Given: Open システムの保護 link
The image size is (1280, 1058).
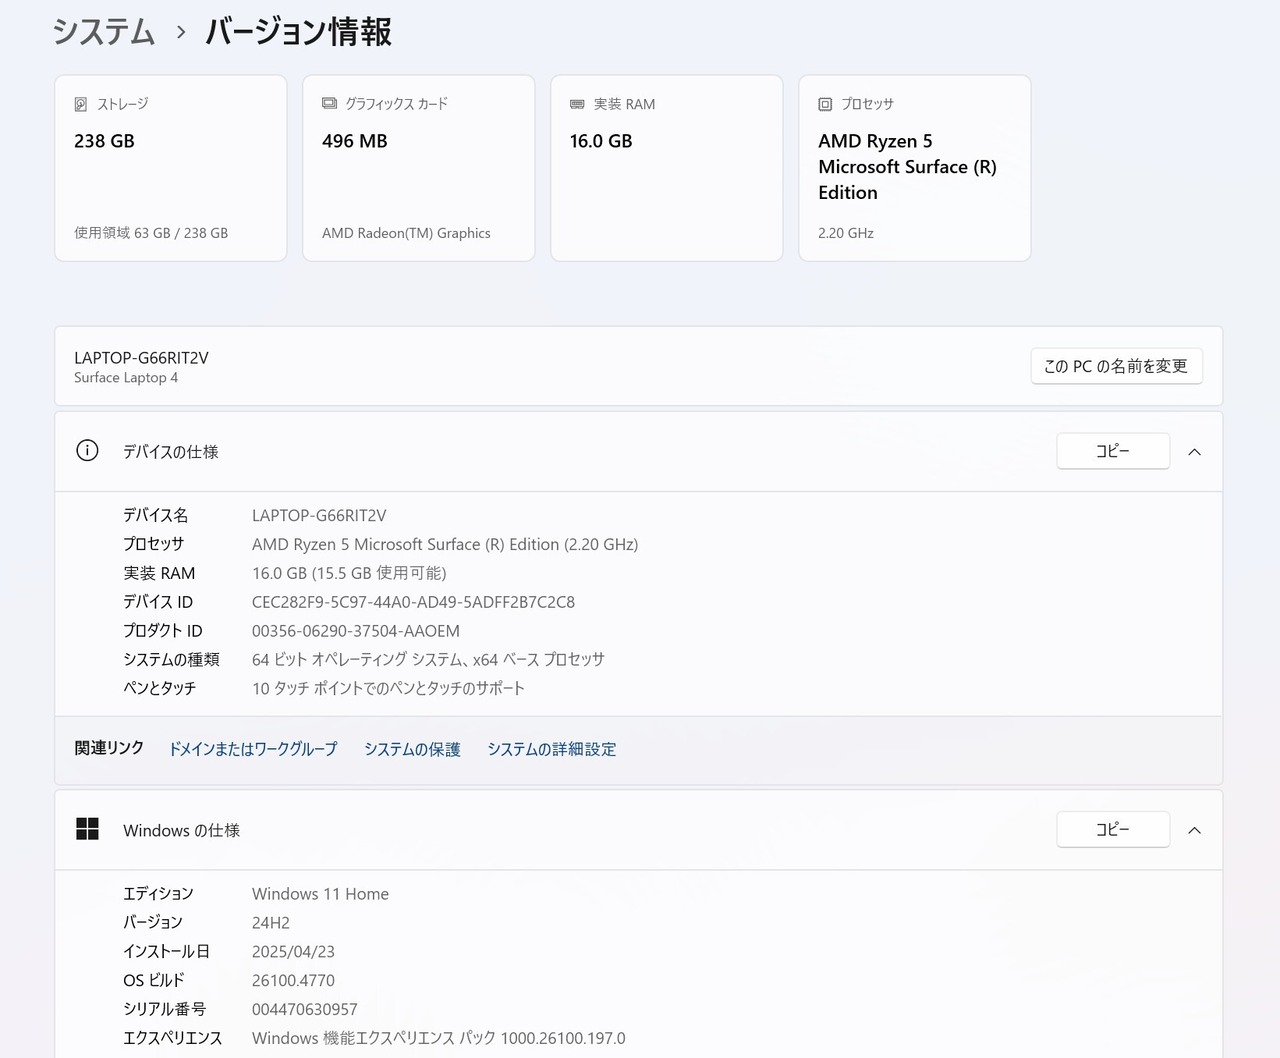Looking at the screenshot, I should pyautogui.click(x=412, y=749).
